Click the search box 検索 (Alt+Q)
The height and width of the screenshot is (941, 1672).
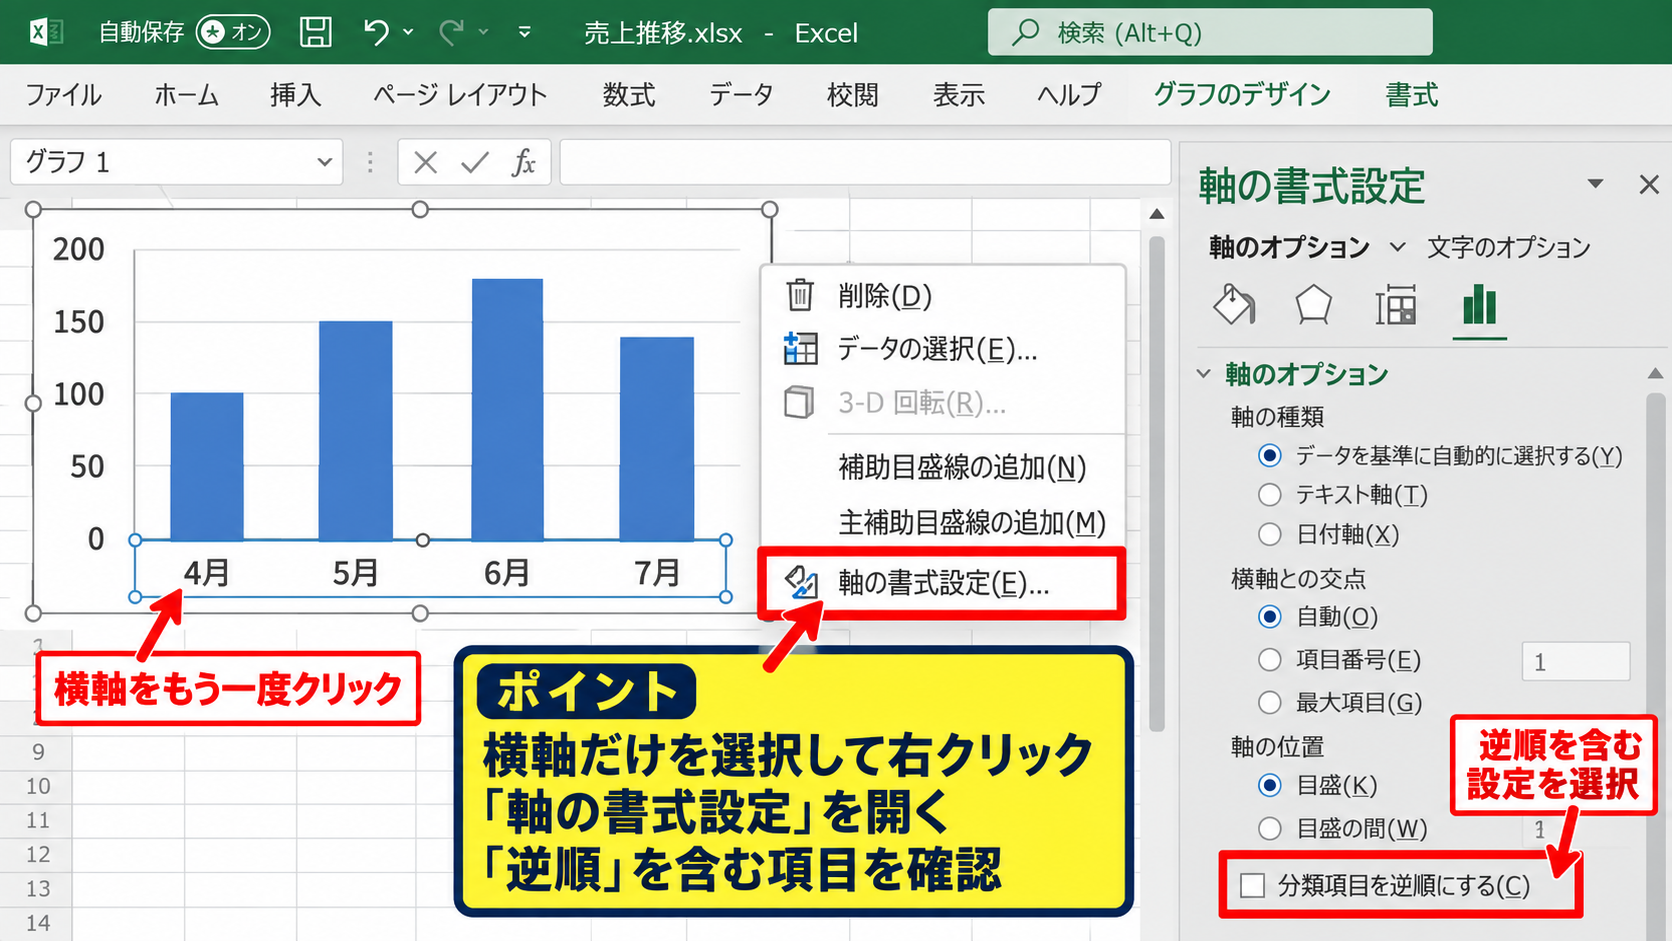[x=1210, y=32]
